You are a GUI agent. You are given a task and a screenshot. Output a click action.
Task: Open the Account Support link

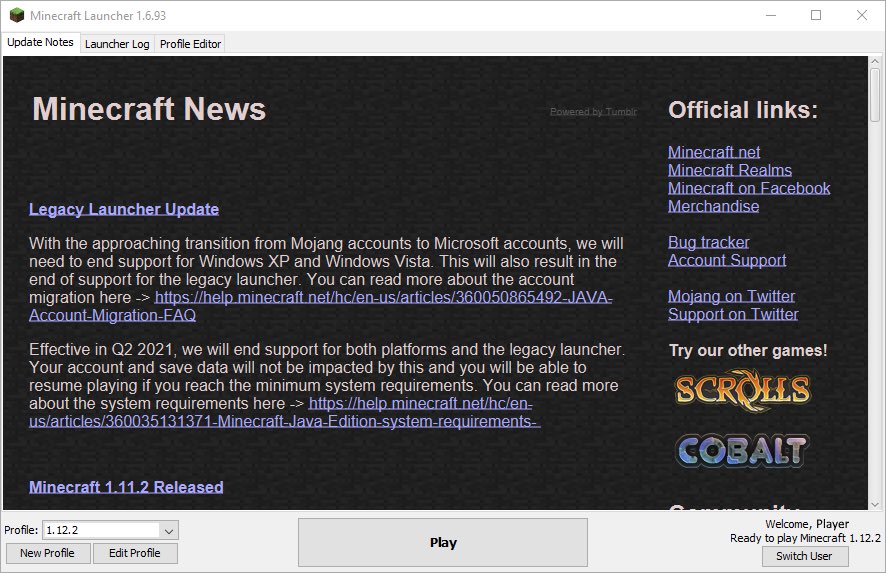(x=727, y=261)
